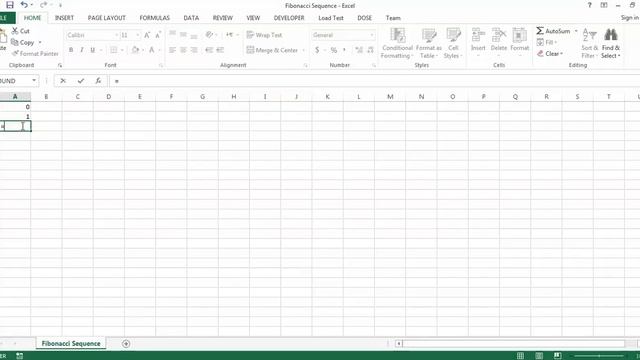Click Merge & Center

pyautogui.click(x=272, y=50)
